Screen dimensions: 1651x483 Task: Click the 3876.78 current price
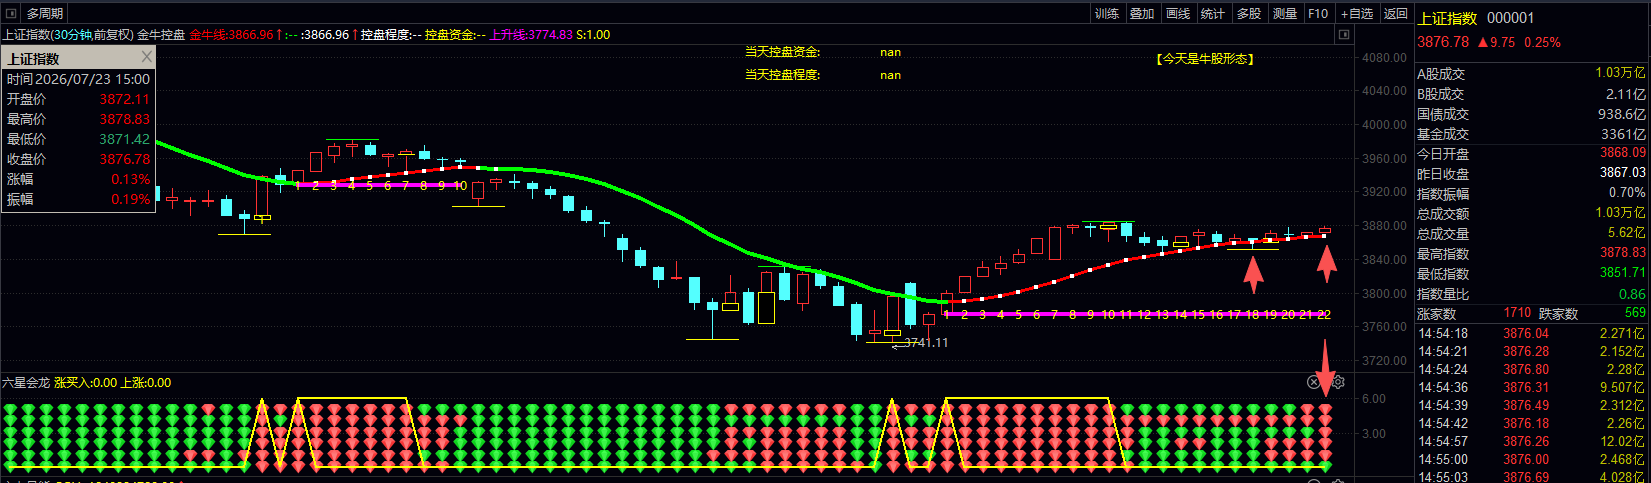[x=1443, y=42]
